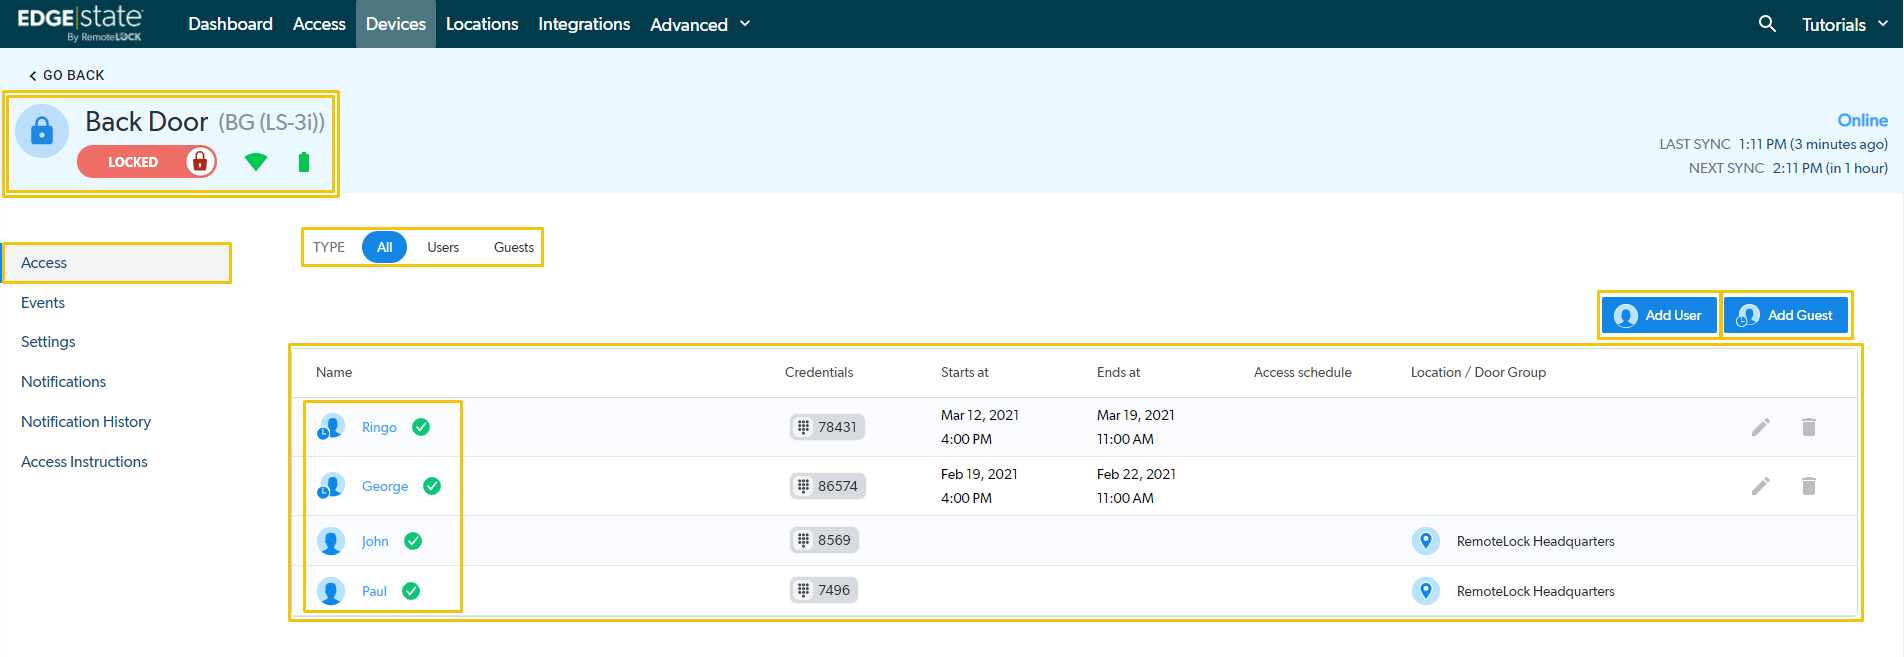Click the blue lock device icon
This screenshot has width=1904, height=657.
coord(42,131)
